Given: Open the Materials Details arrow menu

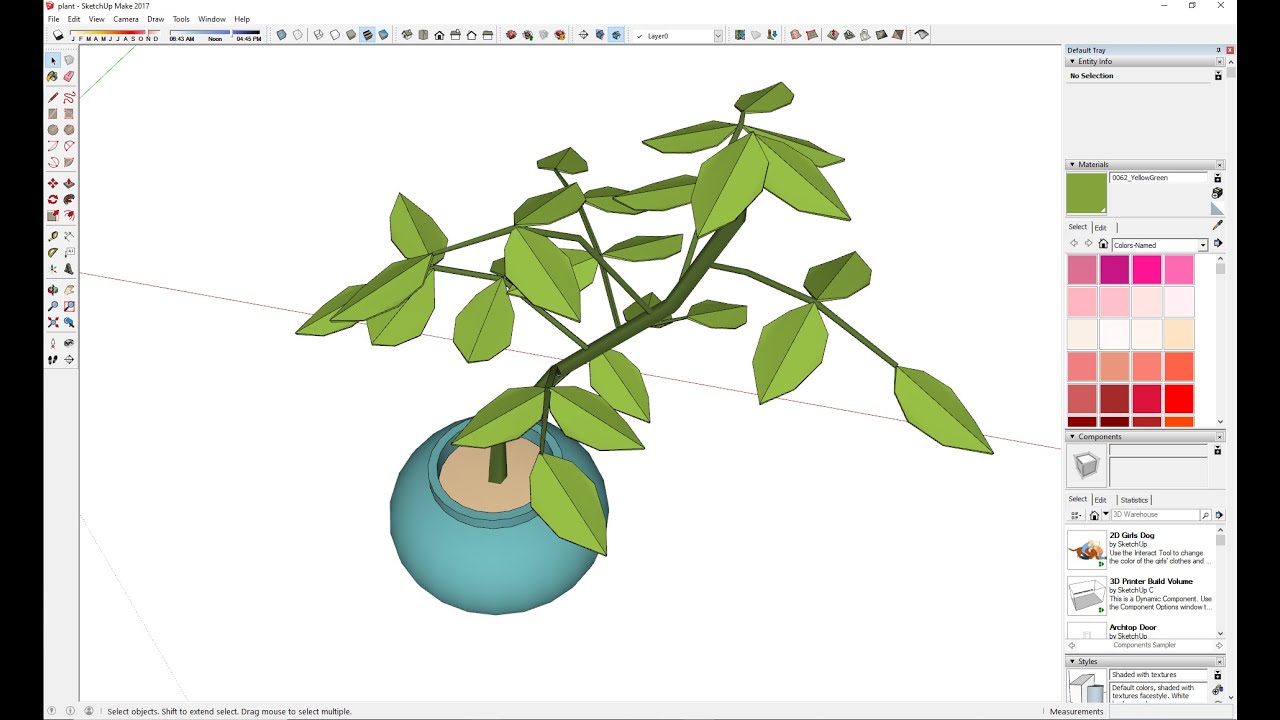Looking at the screenshot, I should pyautogui.click(x=1218, y=244).
